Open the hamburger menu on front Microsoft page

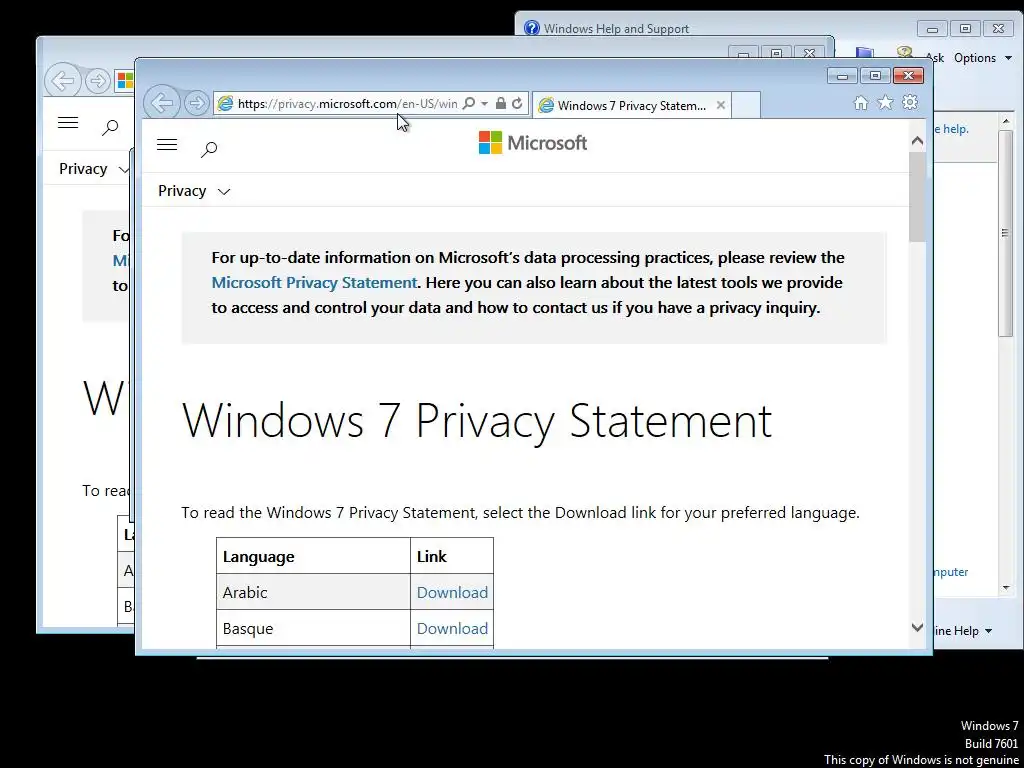(167, 144)
